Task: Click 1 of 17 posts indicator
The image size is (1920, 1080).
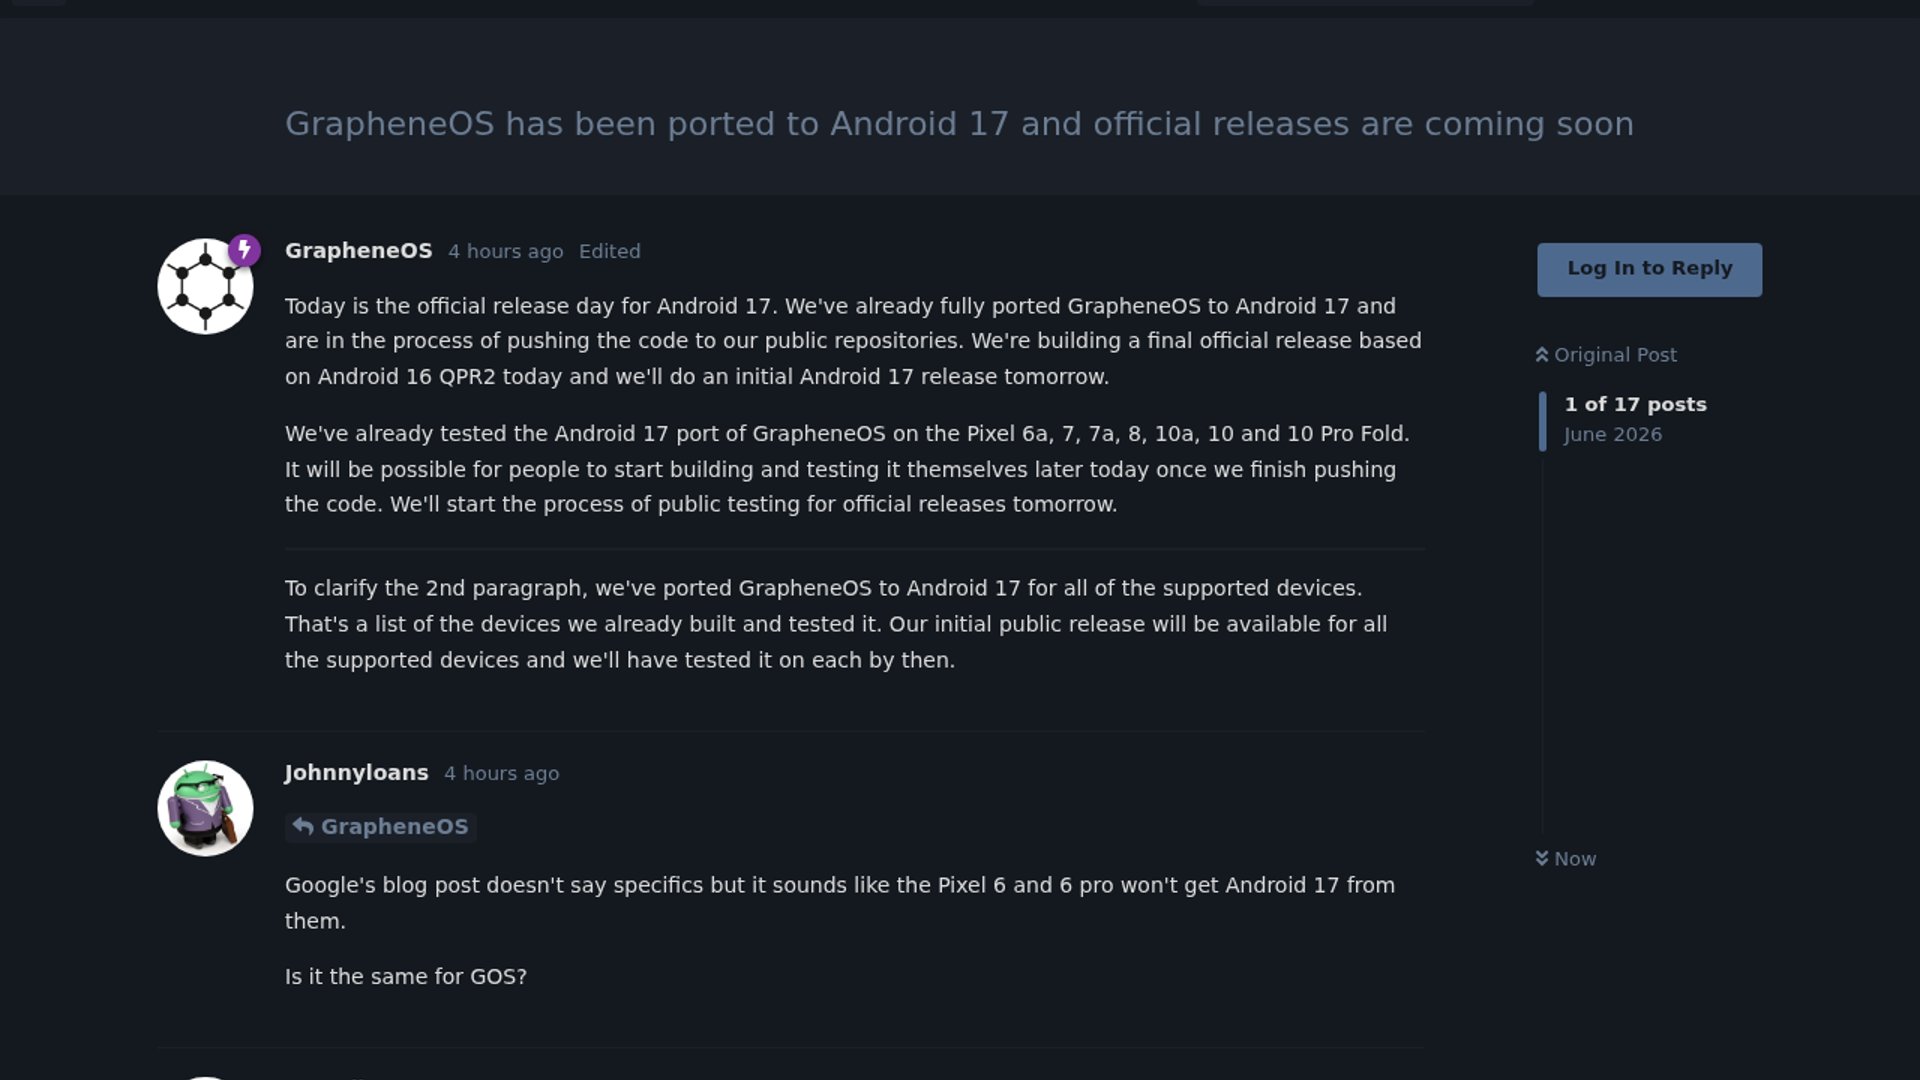Action: [x=1635, y=404]
